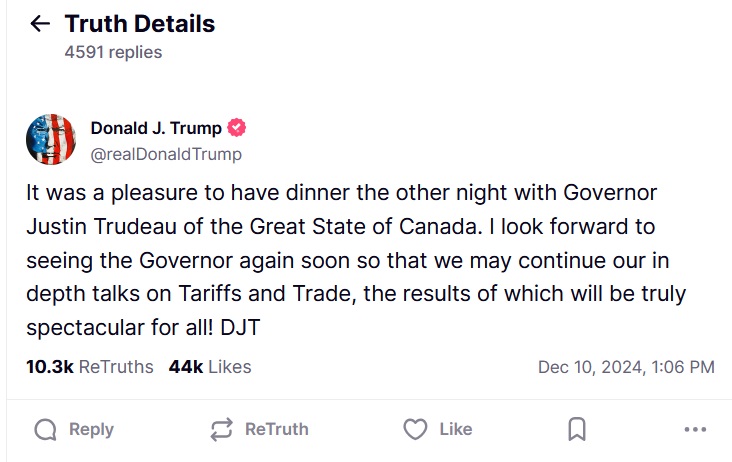This screenshot has height=462, width=732.
Task: Toggle the bookmark icon on this post
Action: pyautogui.click(x=577, y=429)
